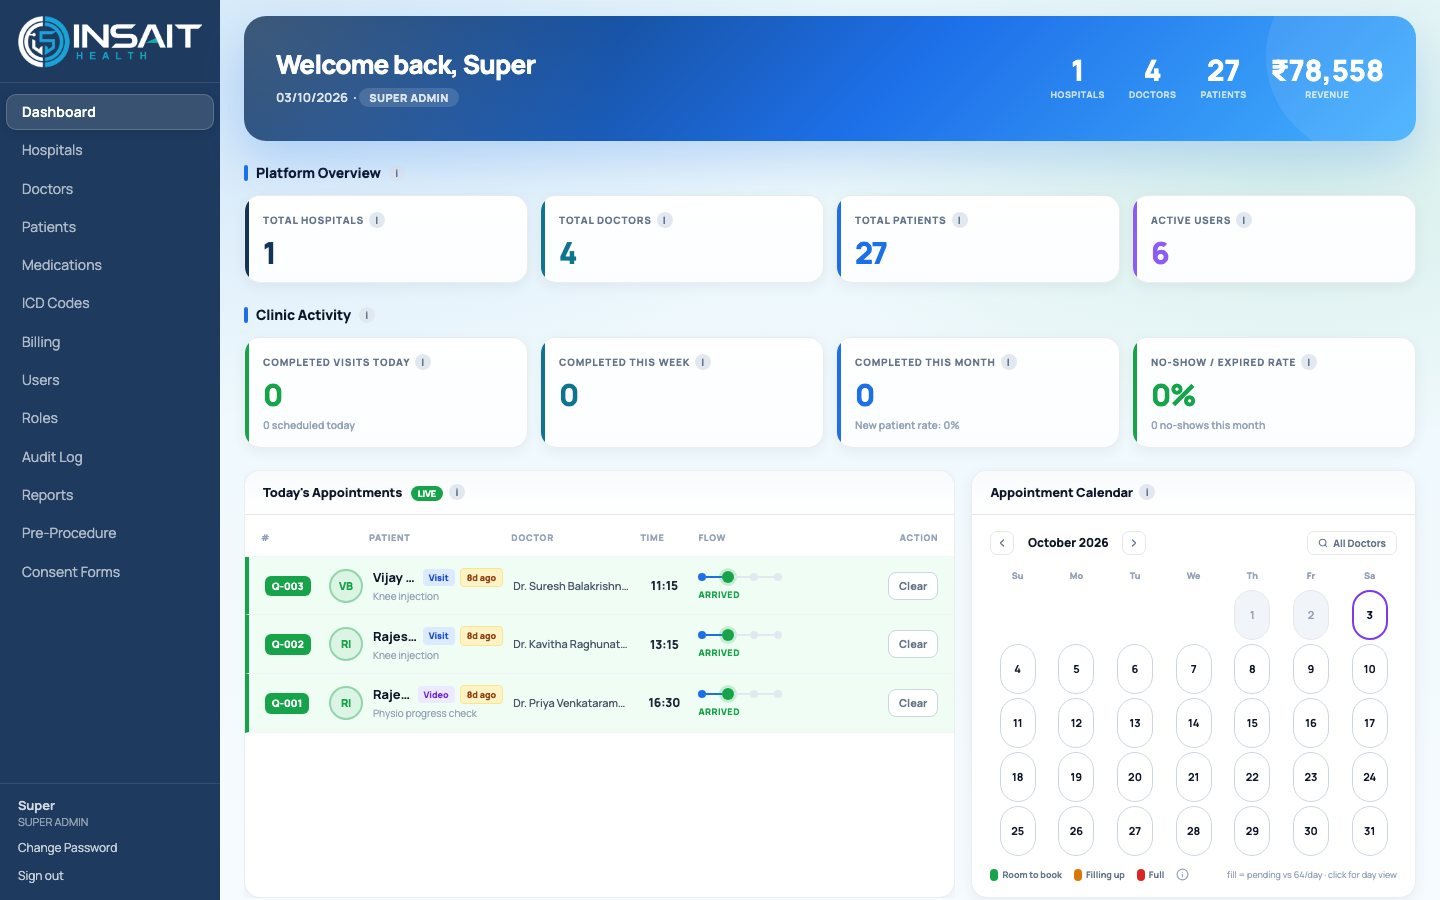Open info icon beside Today's Appointments

coord(457,492)
